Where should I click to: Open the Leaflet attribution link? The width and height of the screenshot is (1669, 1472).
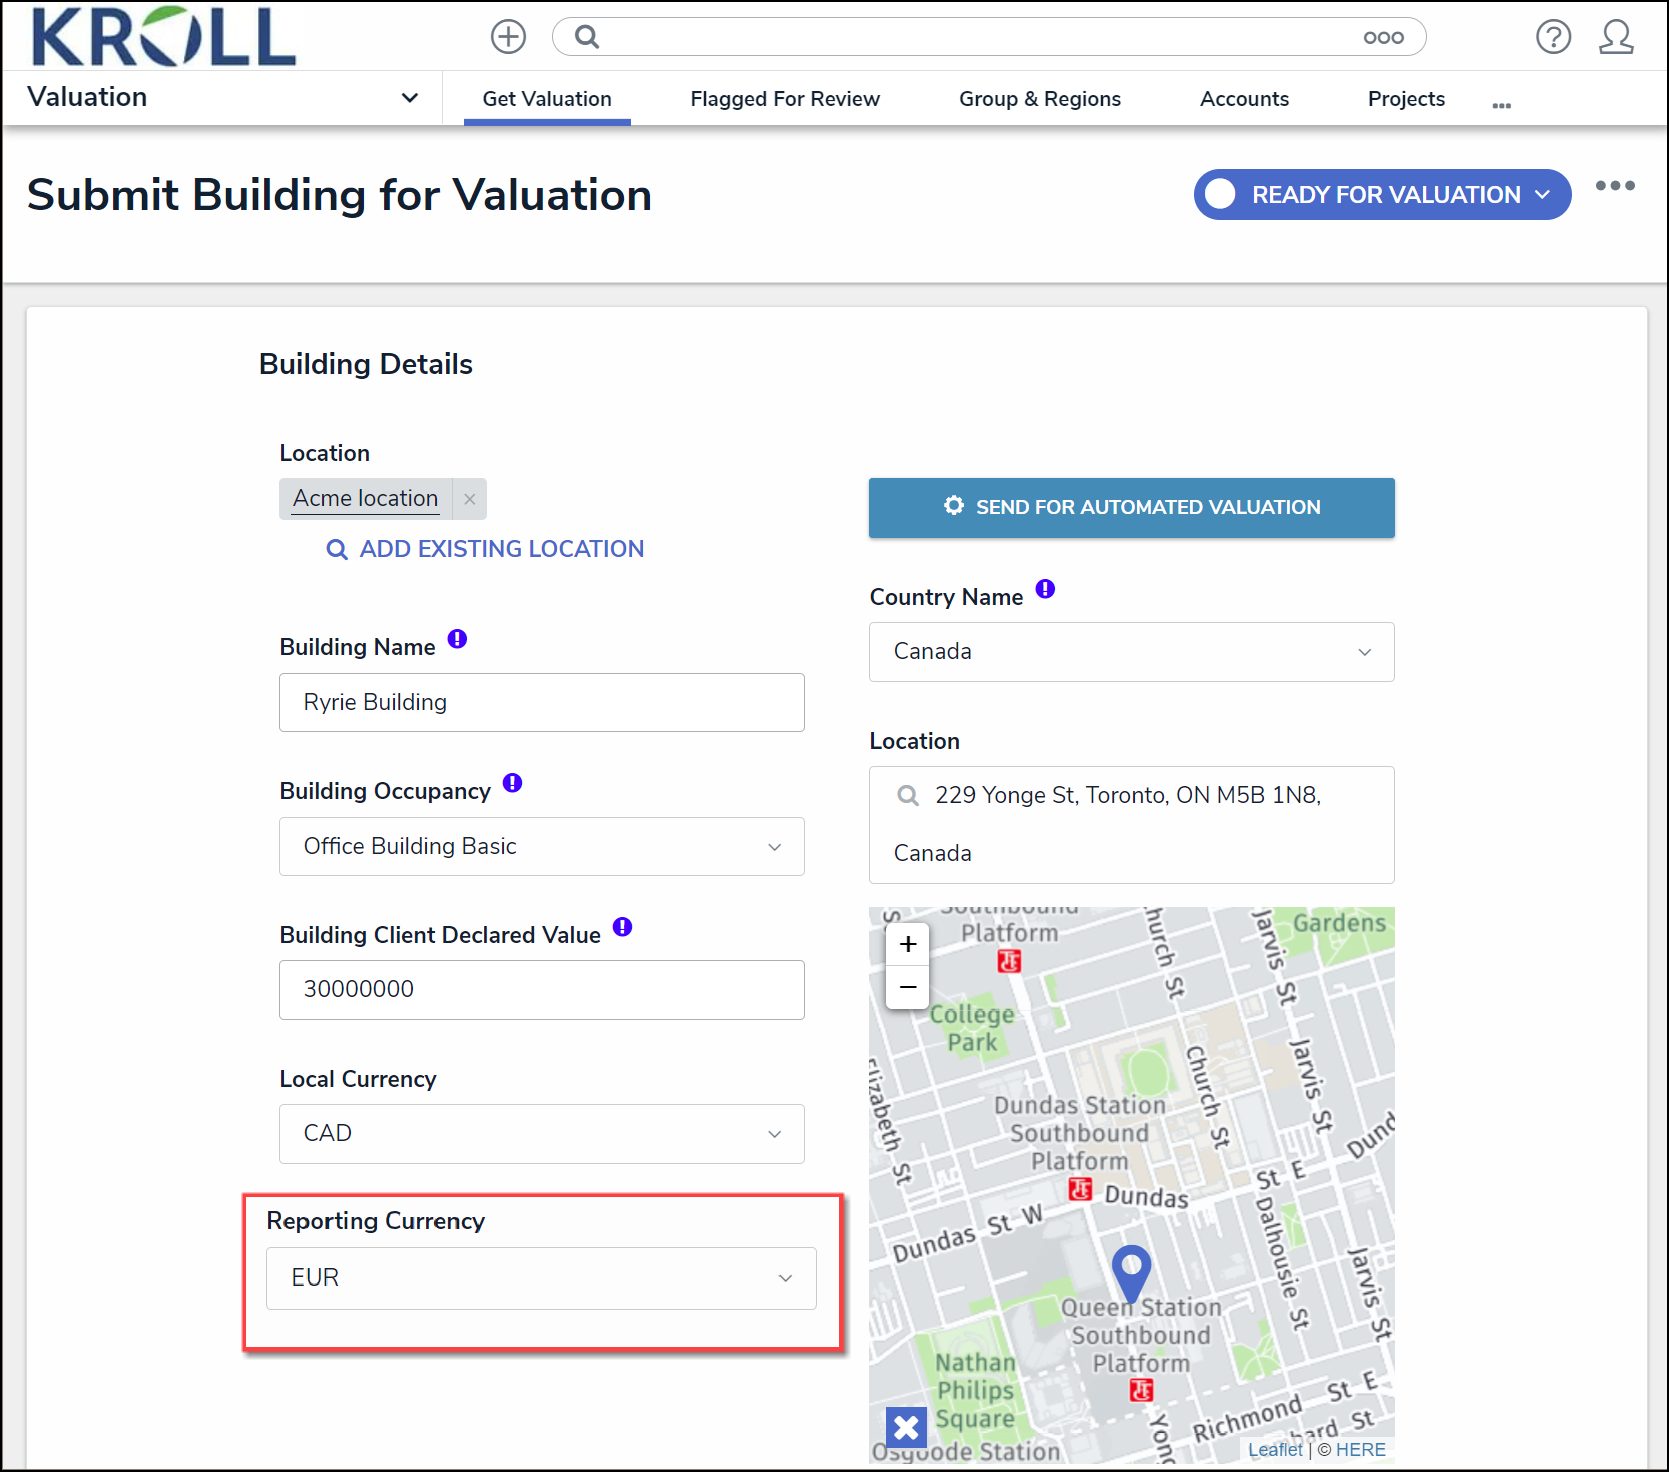coord(1275,1449)
